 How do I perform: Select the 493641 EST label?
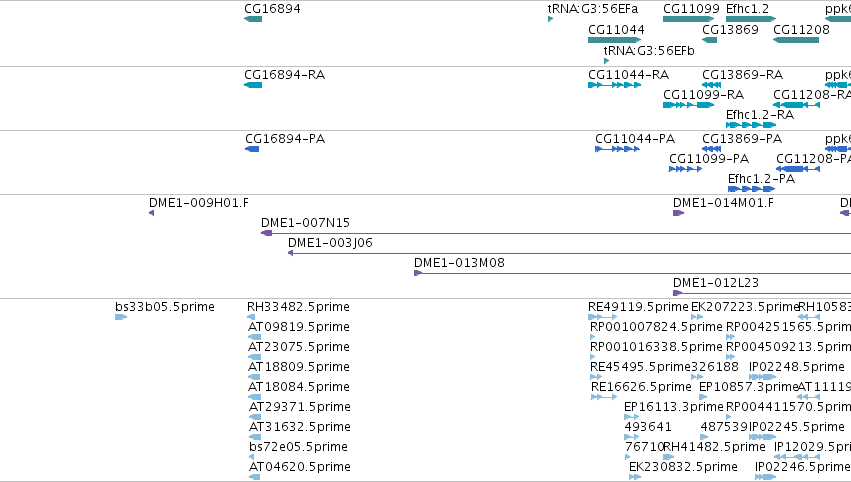[648, 428]
